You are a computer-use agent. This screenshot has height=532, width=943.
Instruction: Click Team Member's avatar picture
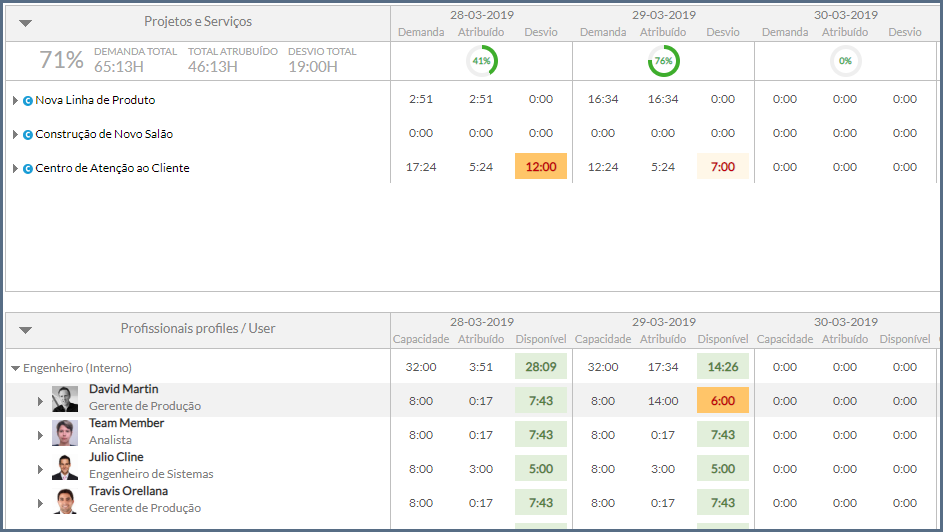click(x=65, y=434)
